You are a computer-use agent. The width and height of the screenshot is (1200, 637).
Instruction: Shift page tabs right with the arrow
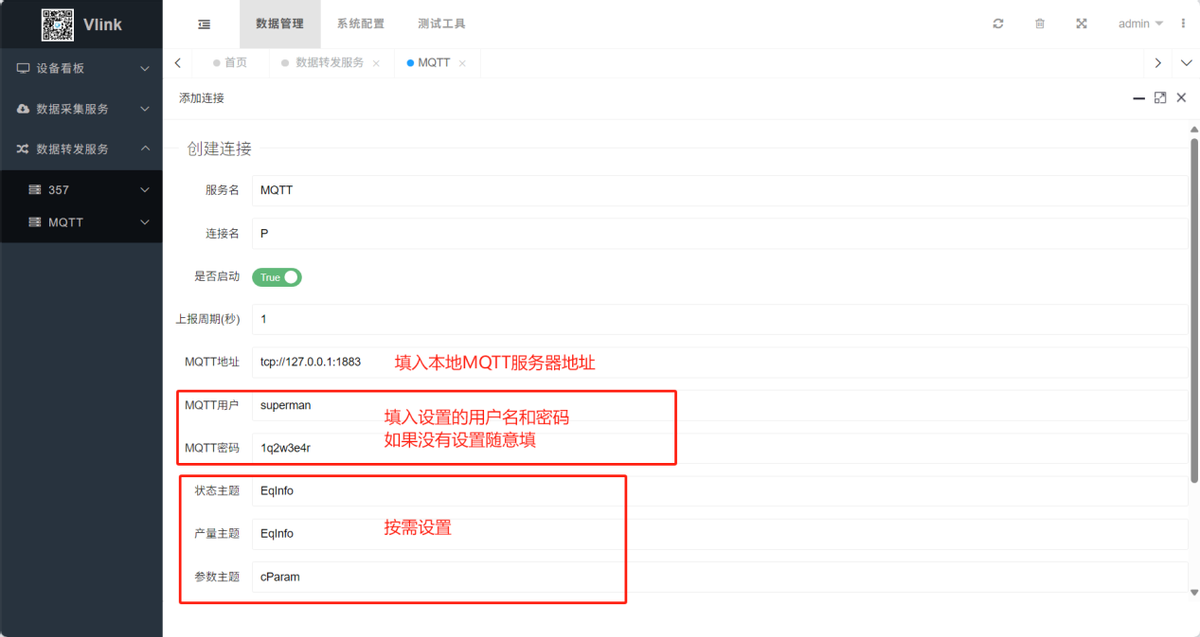1157,63
